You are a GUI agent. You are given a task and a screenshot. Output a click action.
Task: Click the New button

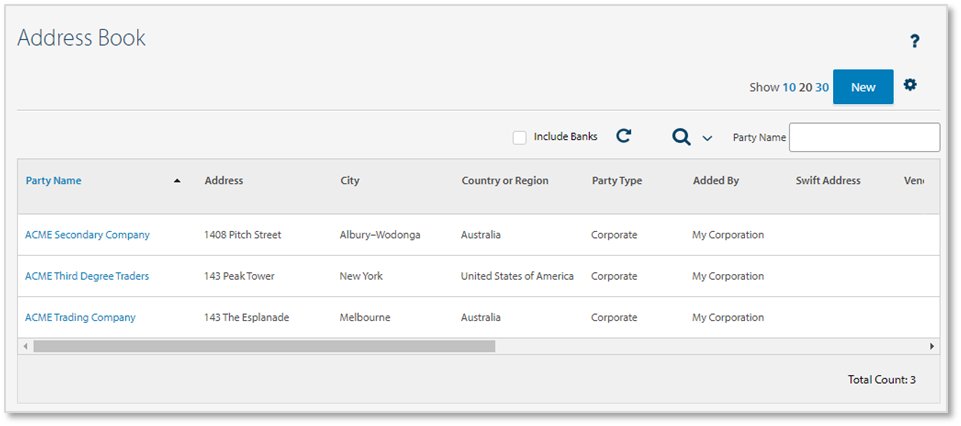click(863, 87)
